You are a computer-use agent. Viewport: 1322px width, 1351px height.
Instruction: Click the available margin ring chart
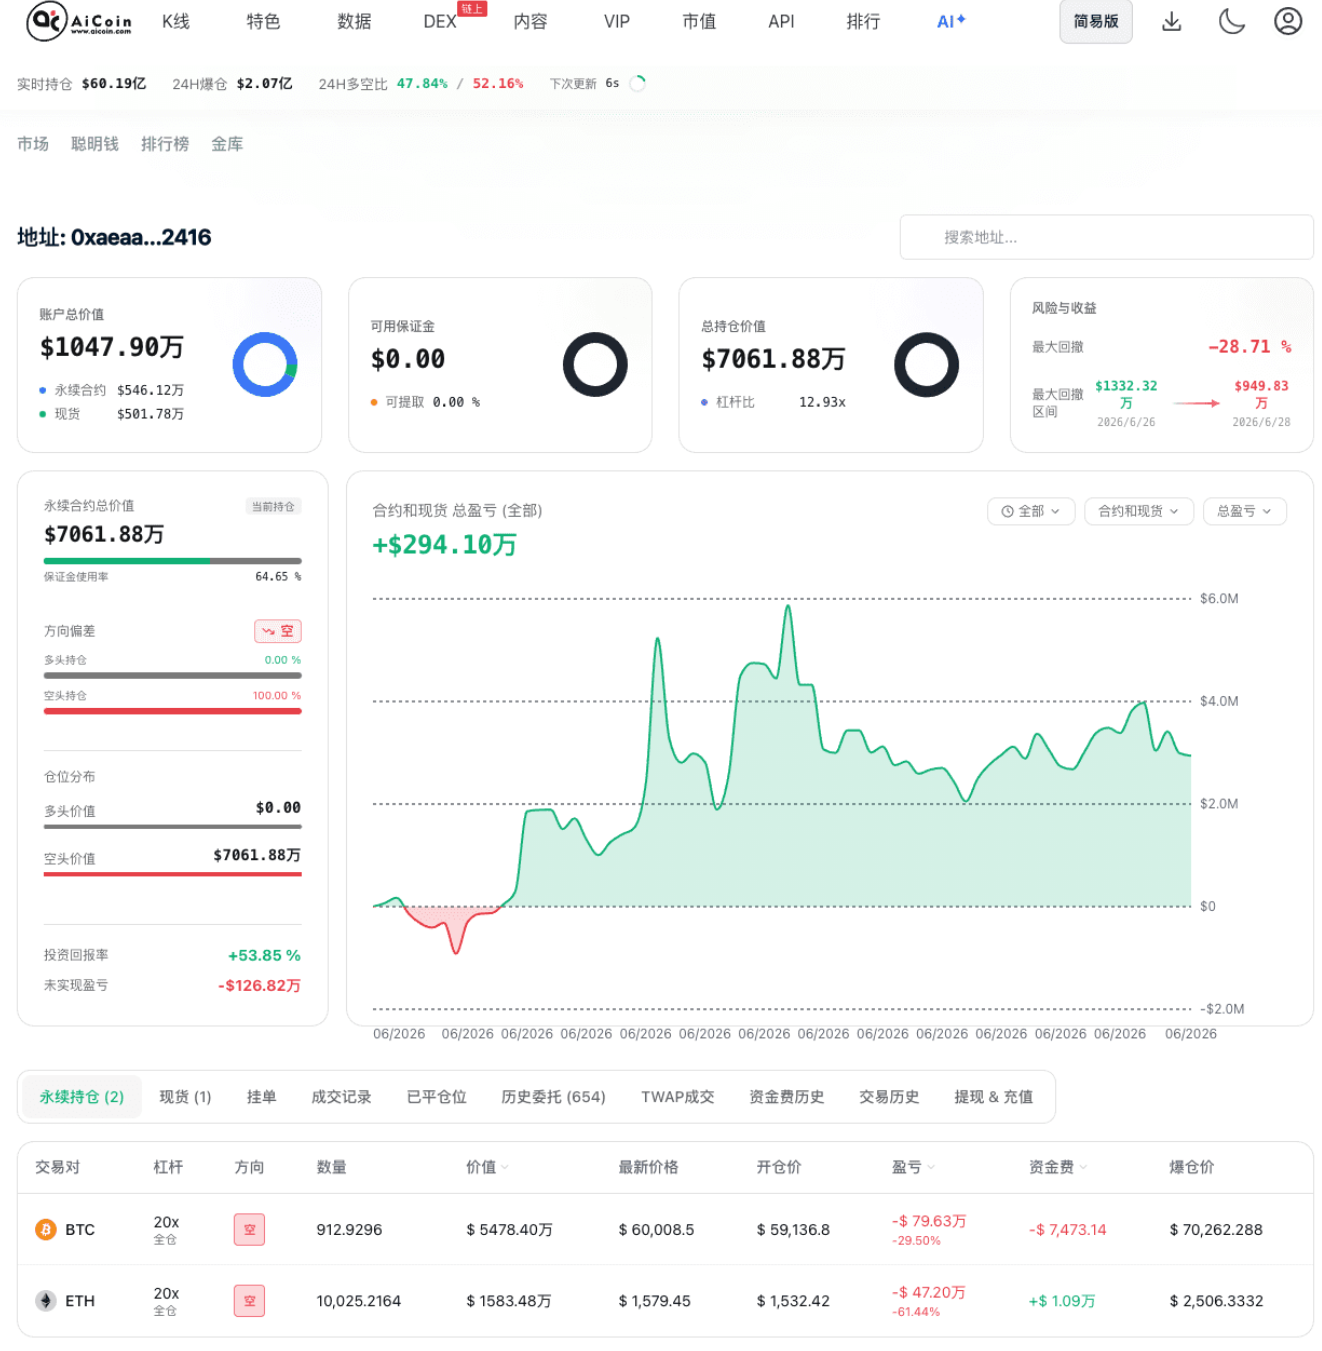point(595,365)
